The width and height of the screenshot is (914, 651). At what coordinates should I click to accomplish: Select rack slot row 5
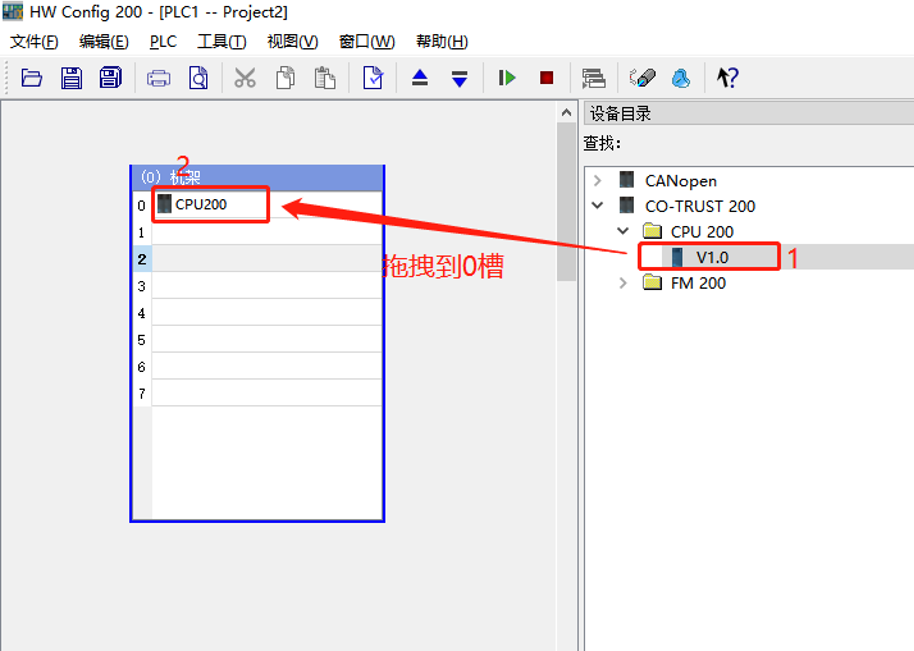click(258, 339)
